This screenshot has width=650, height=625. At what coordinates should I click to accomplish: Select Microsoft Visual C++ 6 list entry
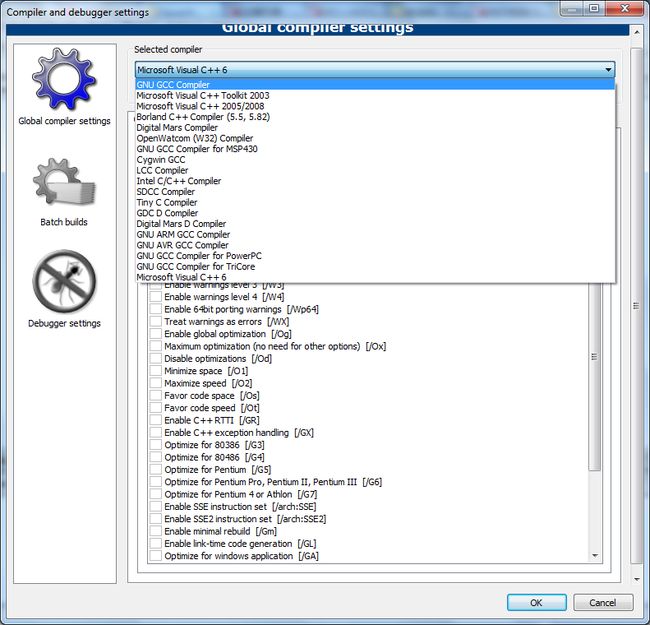tap(375, 277)
